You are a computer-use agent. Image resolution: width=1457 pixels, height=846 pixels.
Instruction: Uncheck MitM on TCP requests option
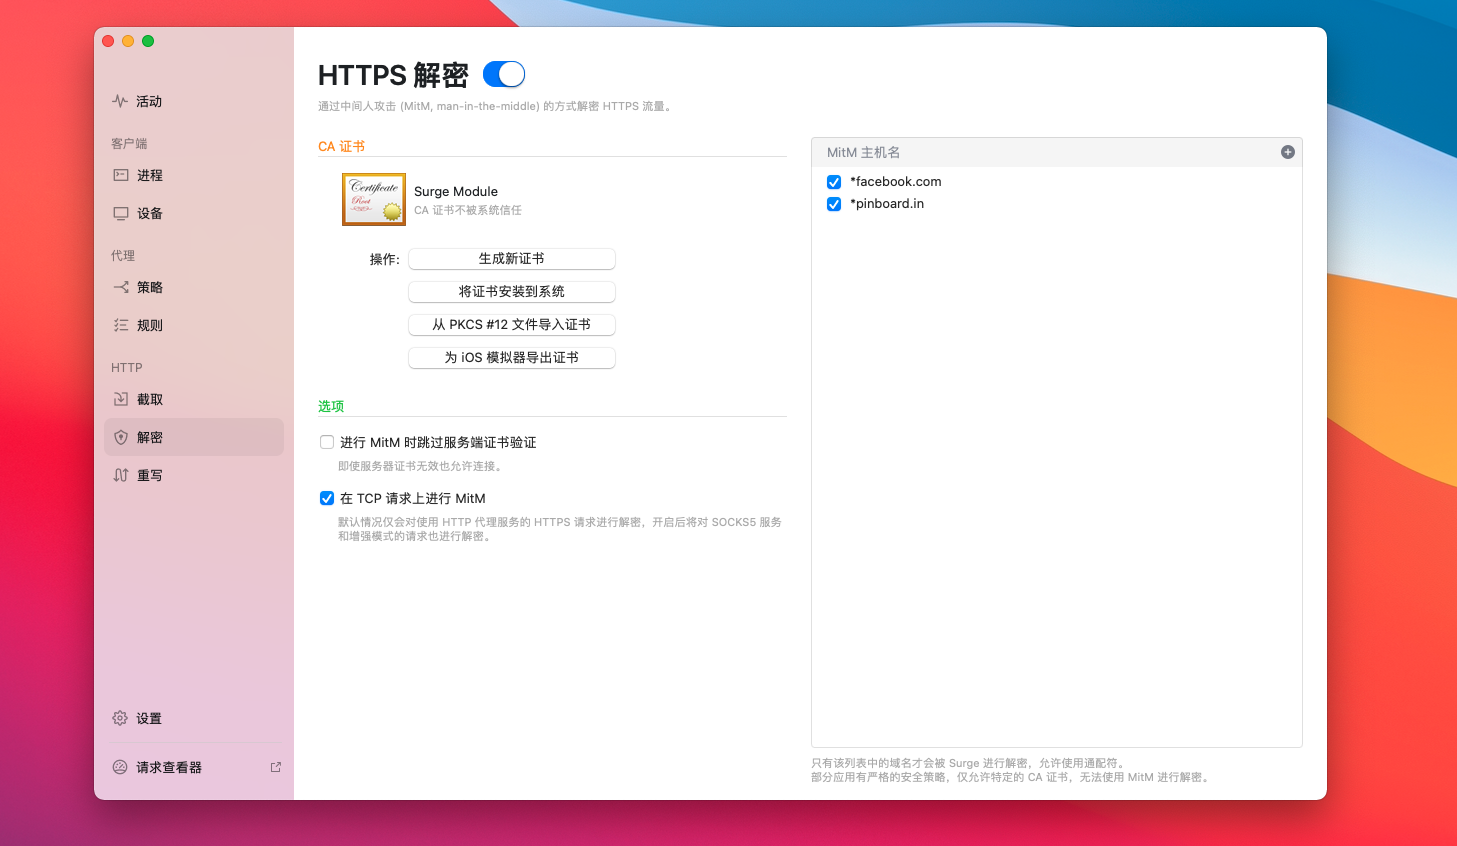327,498
